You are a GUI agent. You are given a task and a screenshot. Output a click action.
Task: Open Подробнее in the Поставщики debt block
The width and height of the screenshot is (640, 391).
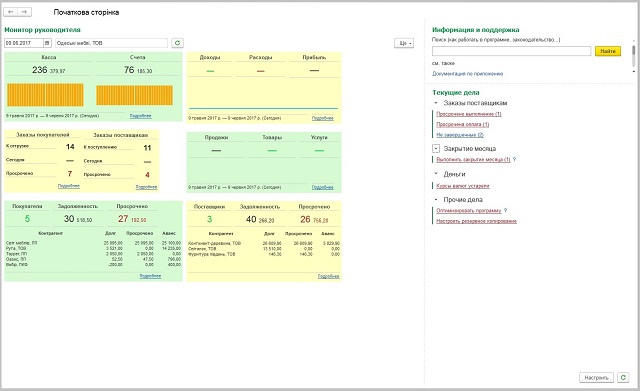pyautogui.click(x=329, y=277)
